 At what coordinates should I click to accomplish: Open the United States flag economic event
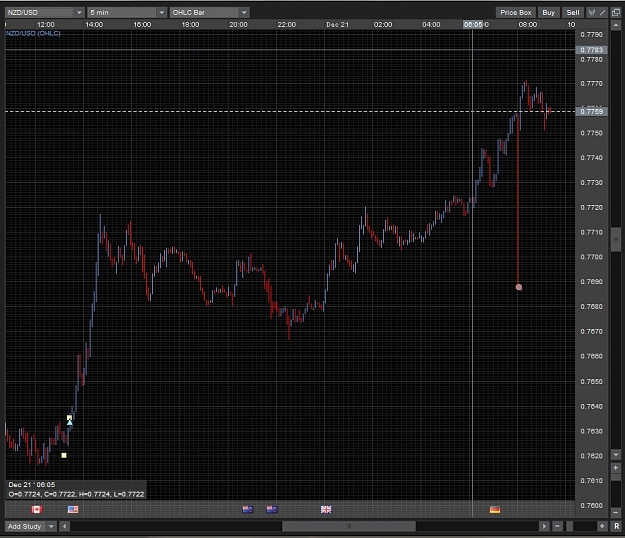pyautogui.click(x=73, y=509)
